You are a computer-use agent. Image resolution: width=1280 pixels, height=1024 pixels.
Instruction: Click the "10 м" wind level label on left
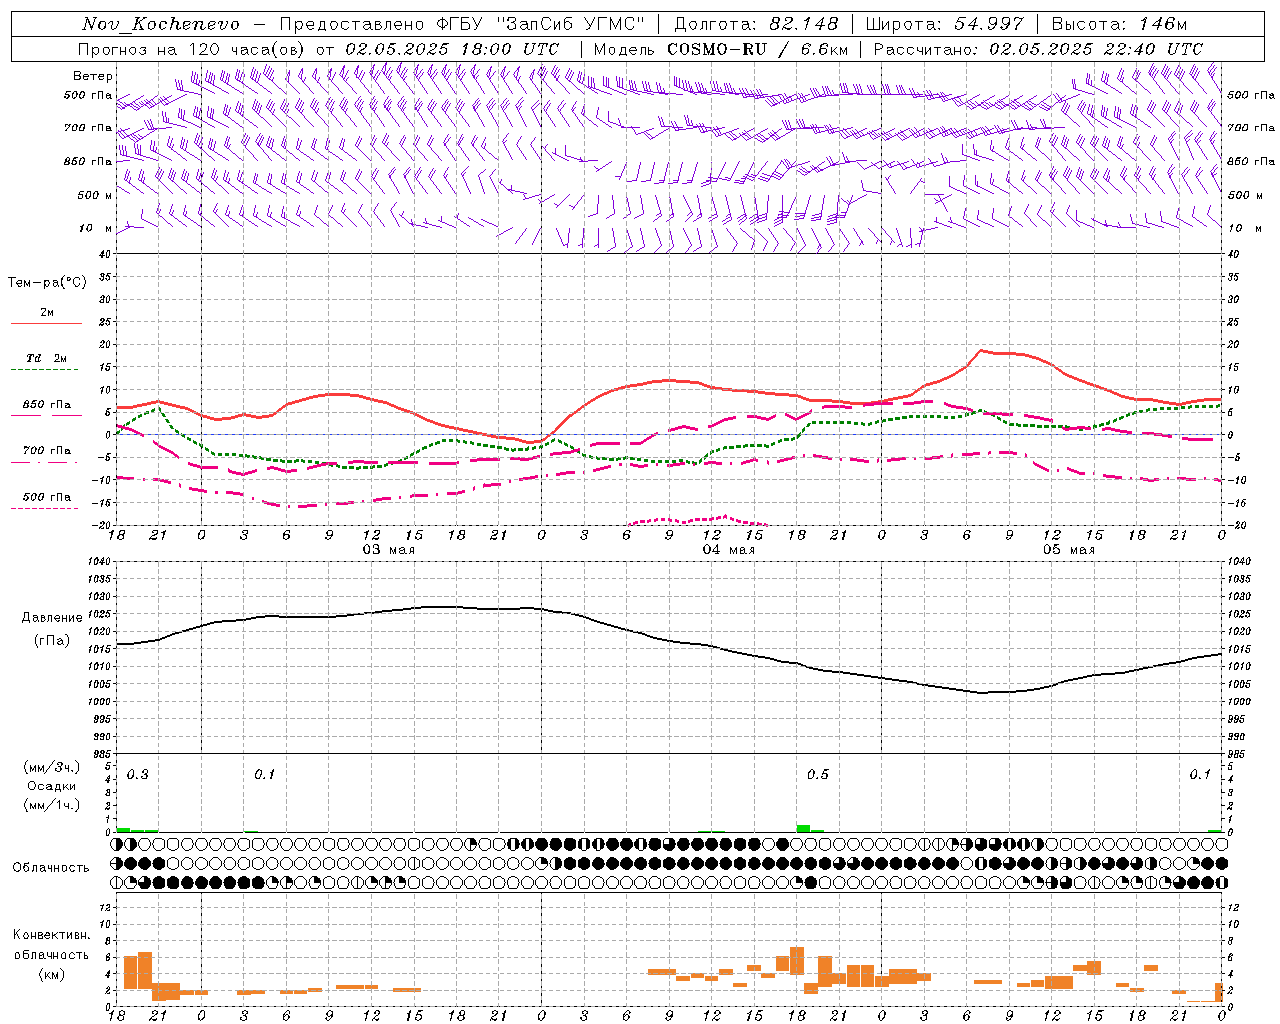(x=95, y=228)
